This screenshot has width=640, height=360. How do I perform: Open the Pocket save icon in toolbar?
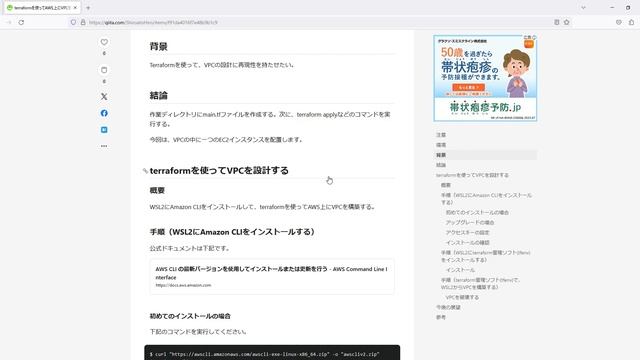click(x=619, y=22)
